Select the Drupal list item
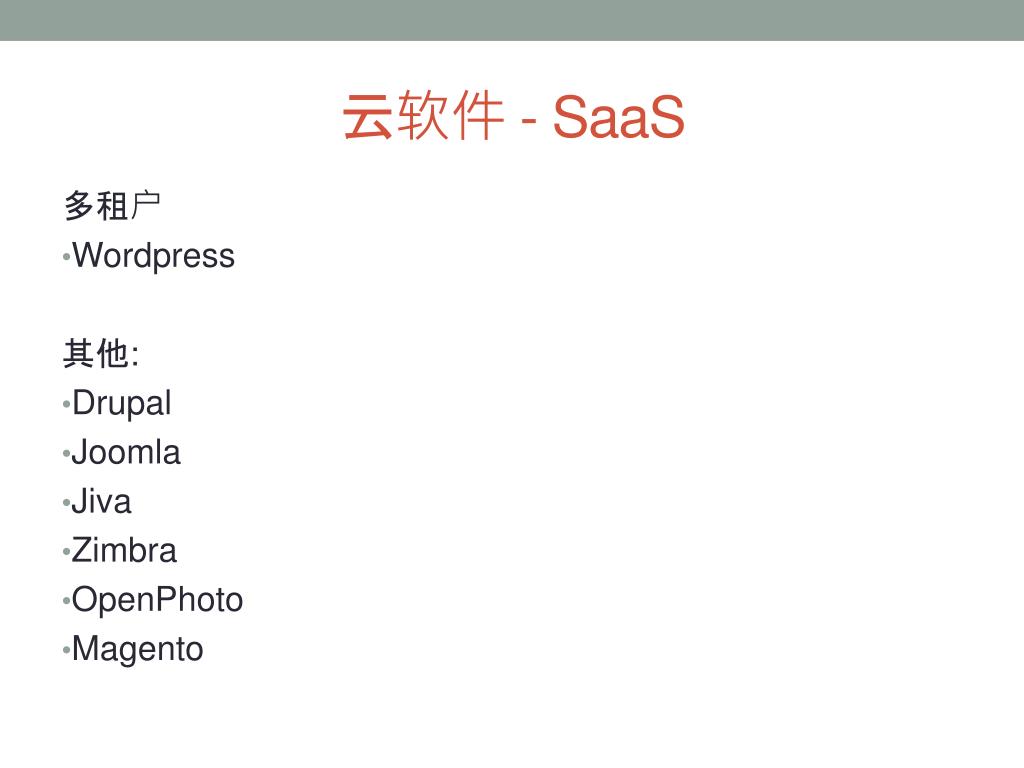The width and height of the screenshot is (1024, 768). point(122,403)
